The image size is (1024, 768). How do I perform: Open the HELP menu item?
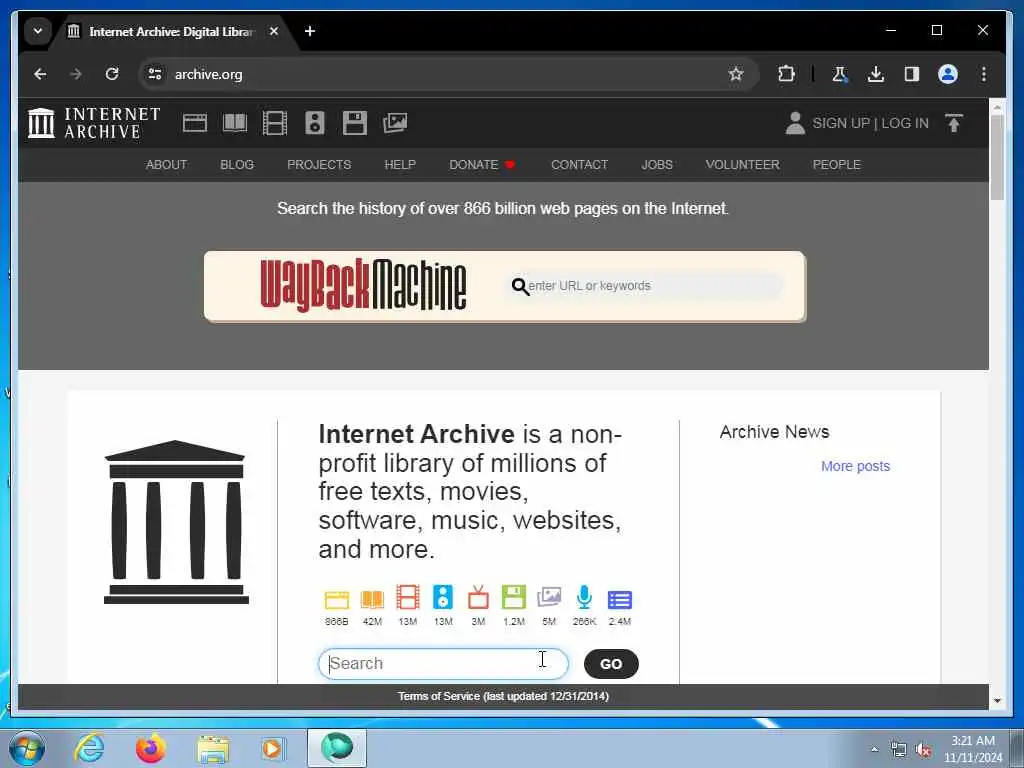400,165
